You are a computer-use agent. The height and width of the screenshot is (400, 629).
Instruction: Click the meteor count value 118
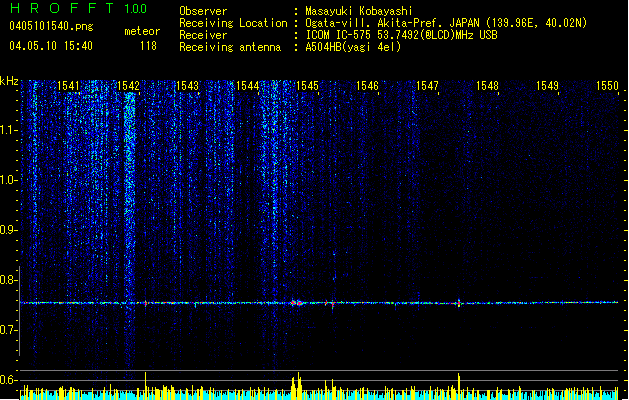(x=148, y=46)
